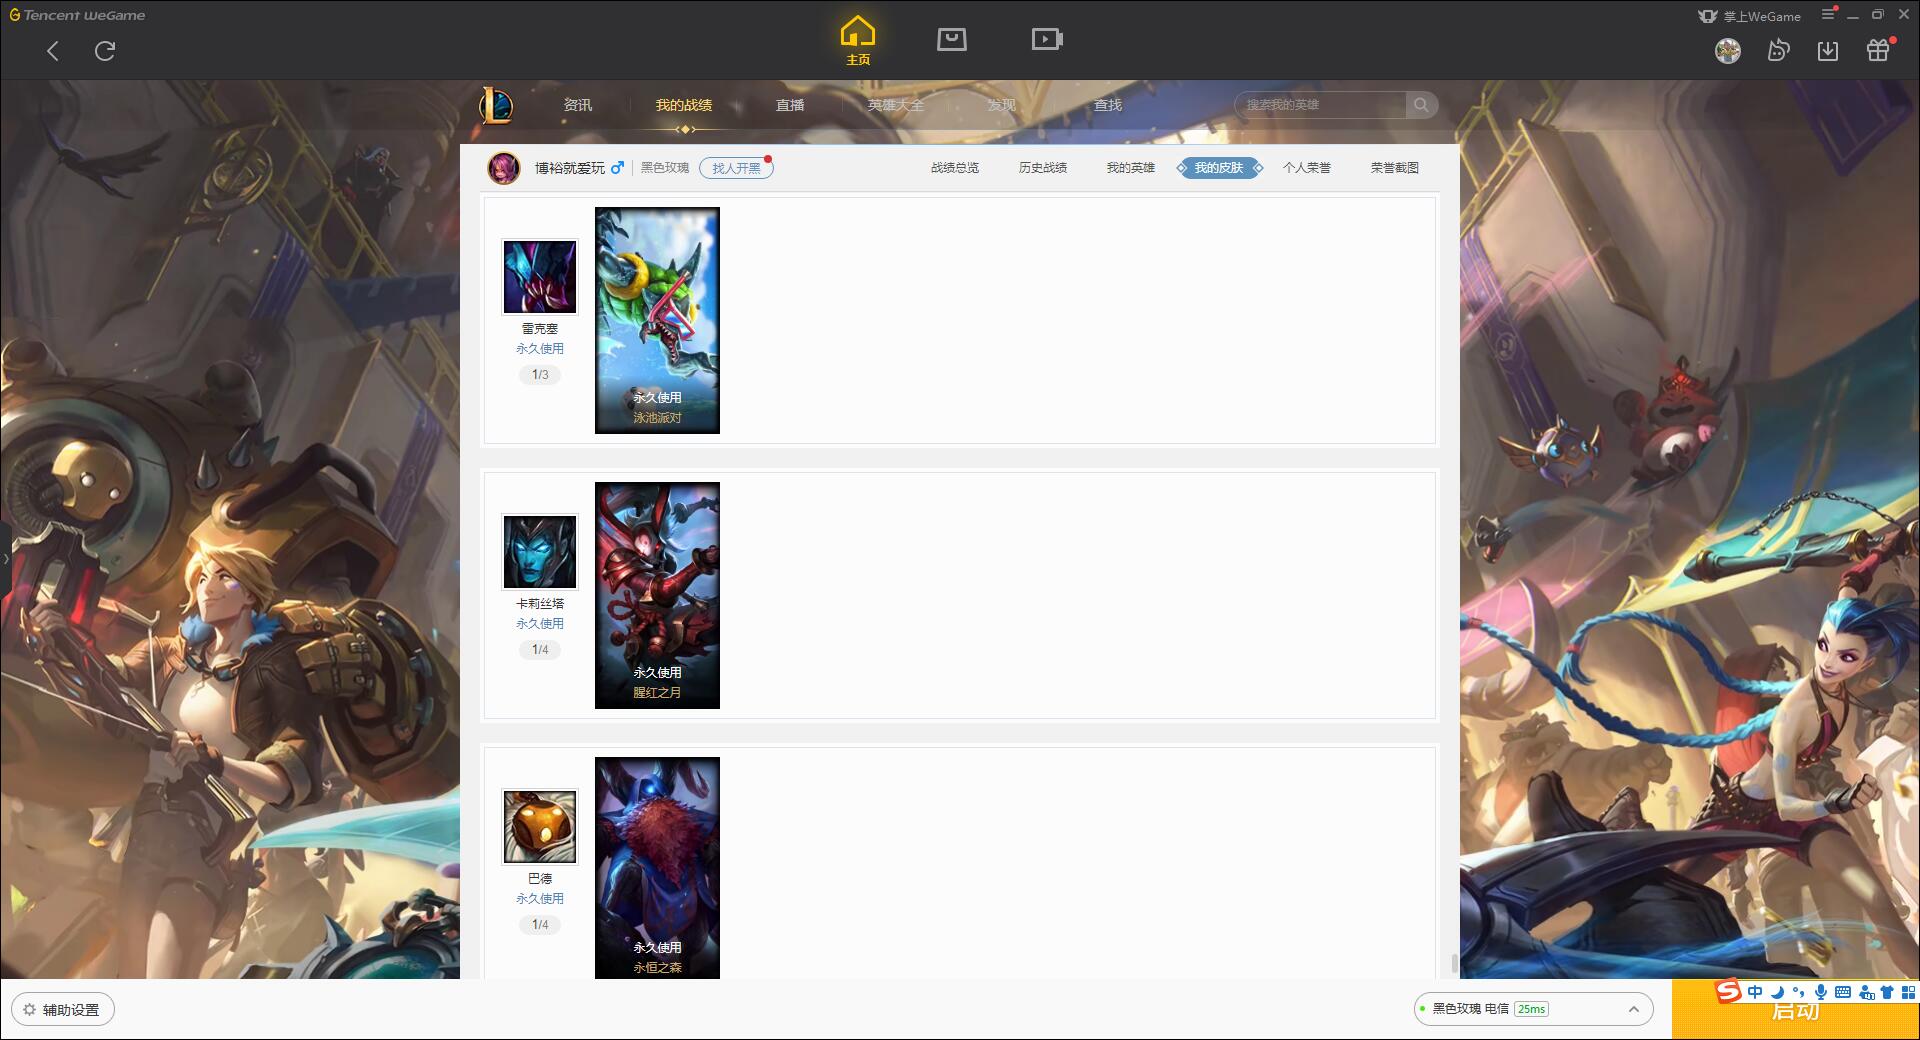Click the skin list vertical scrollbar thumb
Screen dimensions: 1920x1040
tap(1454, 965)
